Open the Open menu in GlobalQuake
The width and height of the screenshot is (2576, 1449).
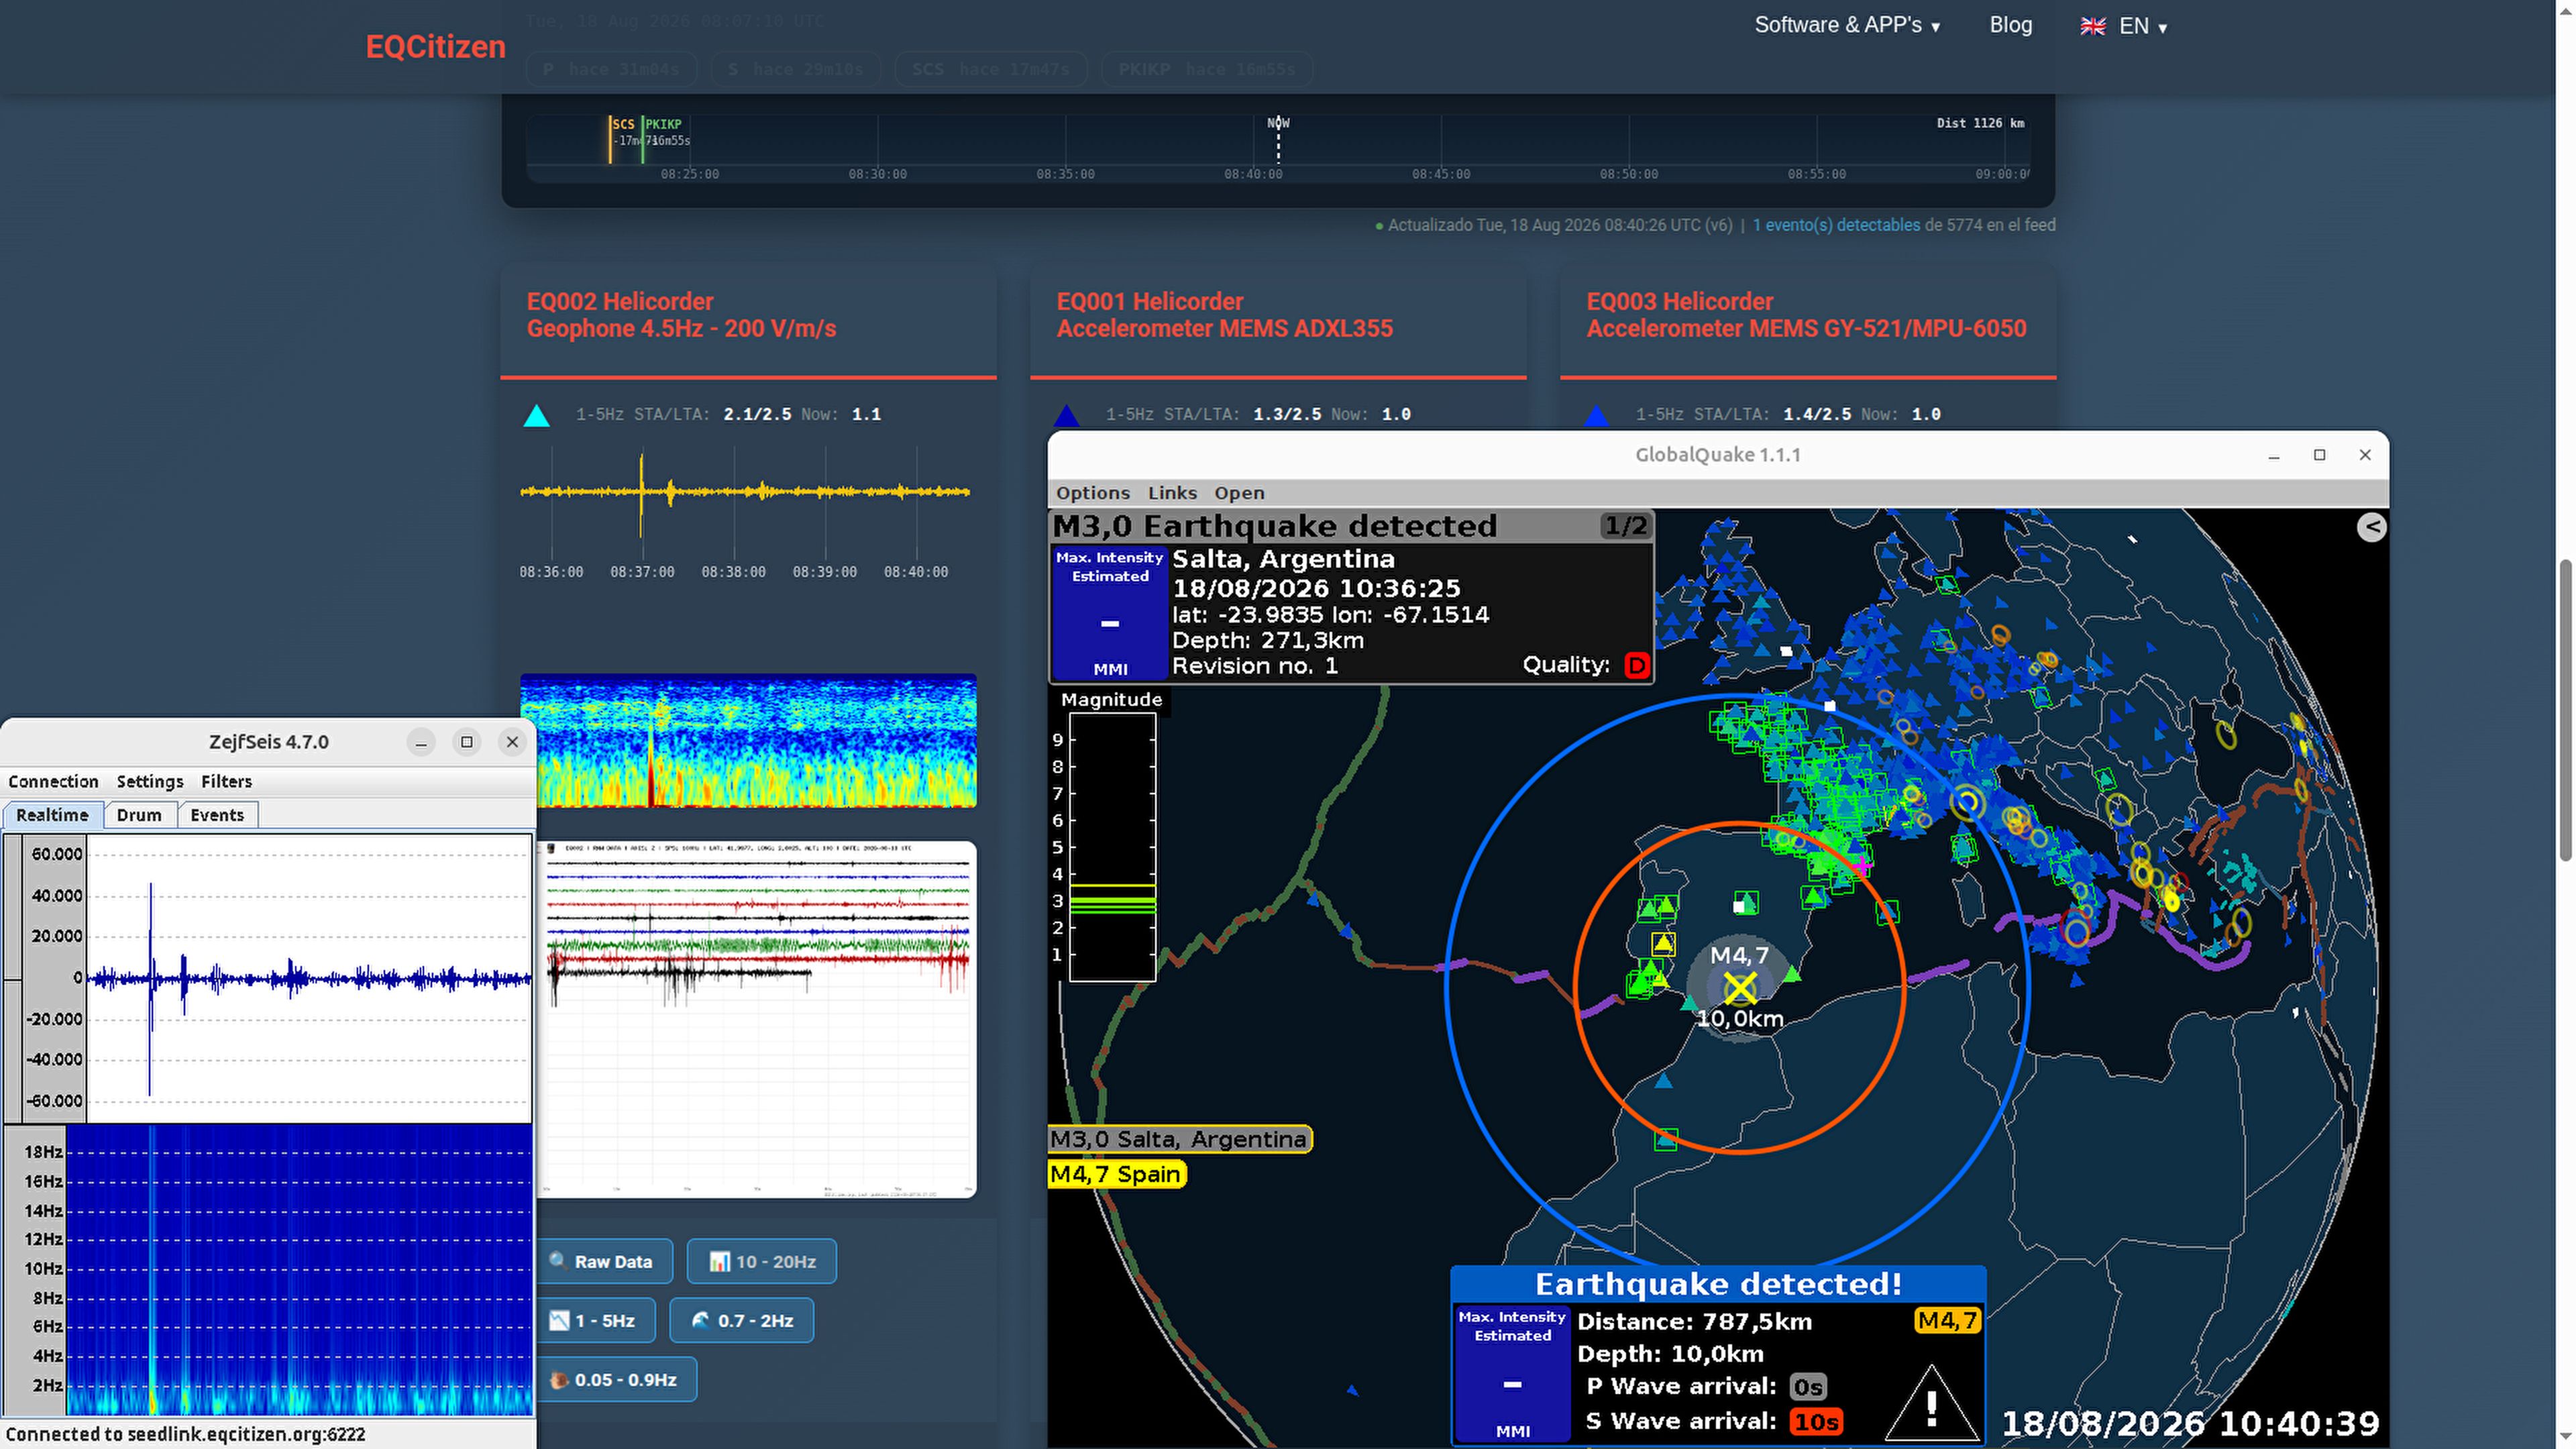click(1239, 493)
